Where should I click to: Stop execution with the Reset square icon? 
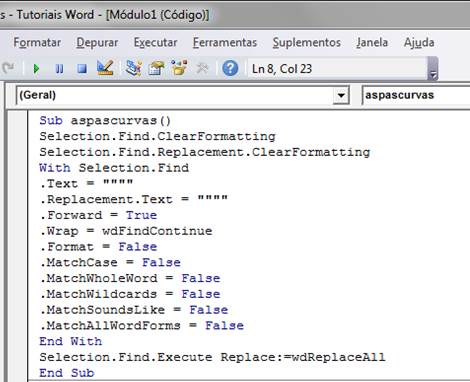tap(82, 69)
